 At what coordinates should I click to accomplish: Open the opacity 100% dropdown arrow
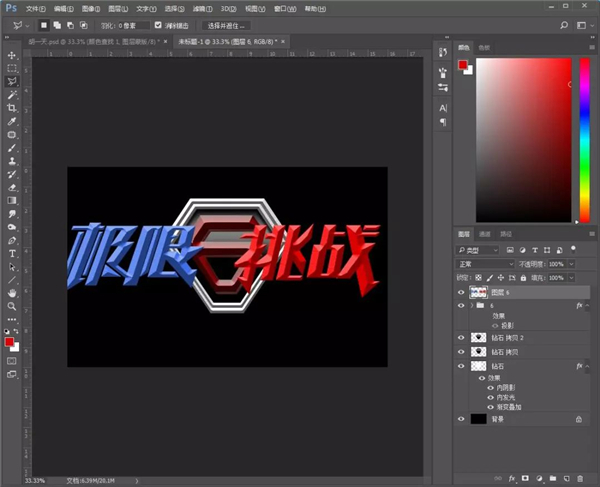click(x=571, y=264)
